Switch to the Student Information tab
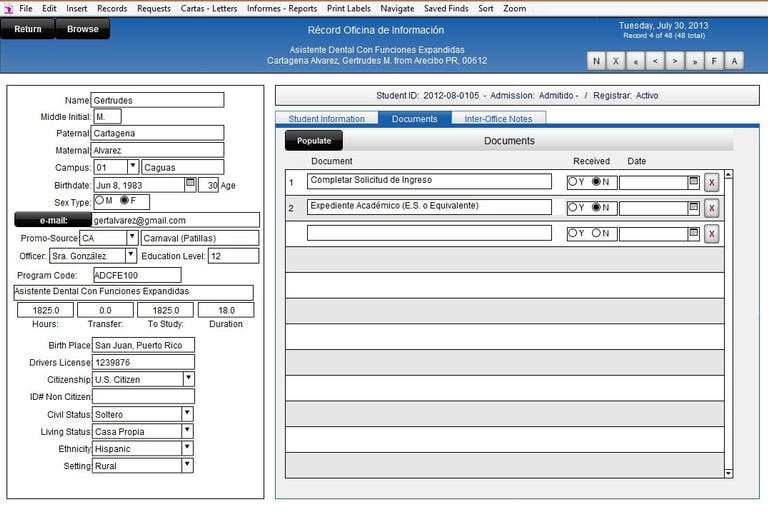This screenshot has width=768, height=512. coord(326,119)
